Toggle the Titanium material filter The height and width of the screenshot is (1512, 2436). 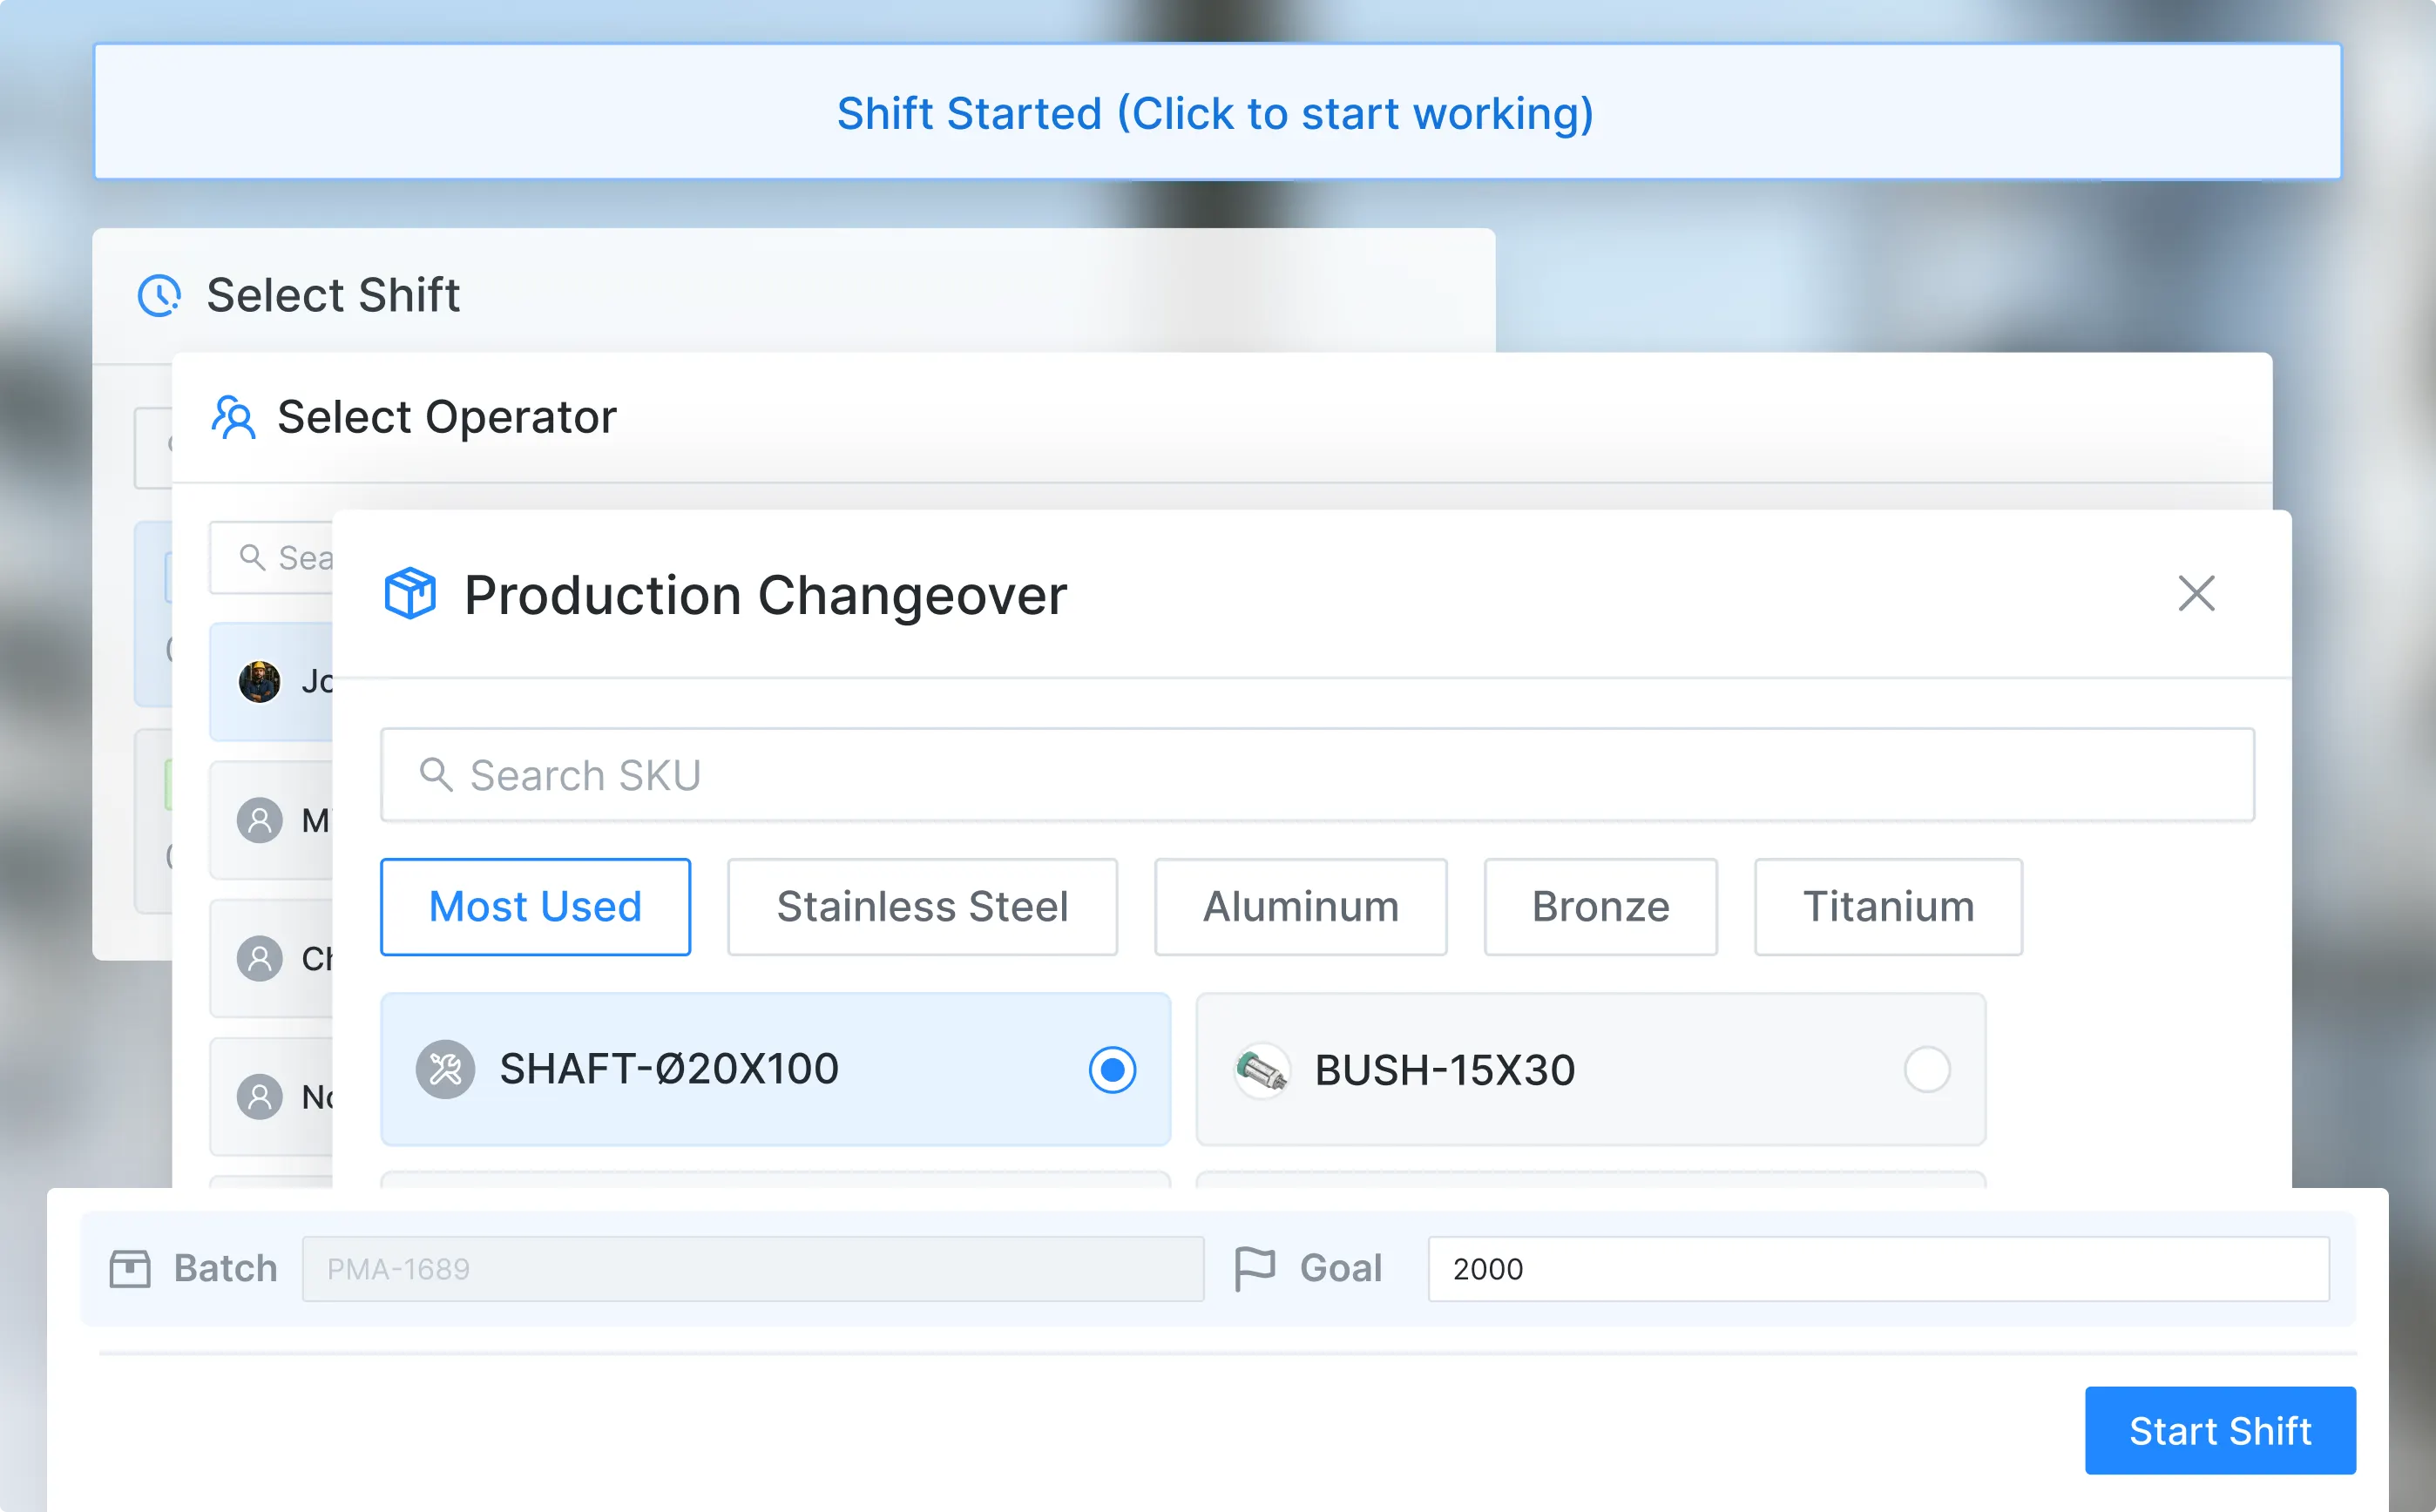click(x=1887, y=906)
